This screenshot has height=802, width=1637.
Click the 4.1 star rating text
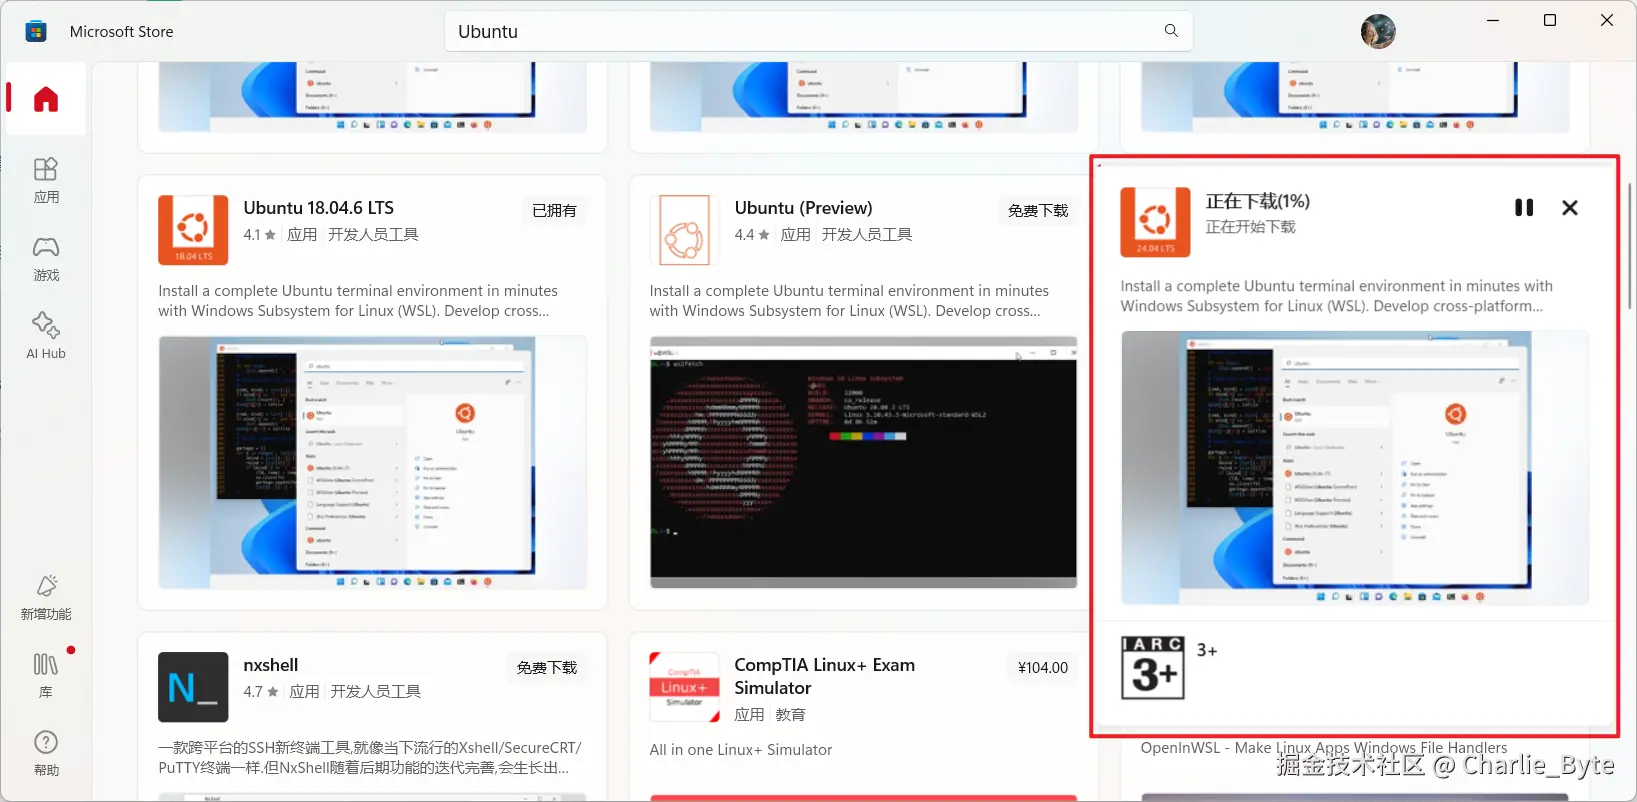(x=259, y=235)
